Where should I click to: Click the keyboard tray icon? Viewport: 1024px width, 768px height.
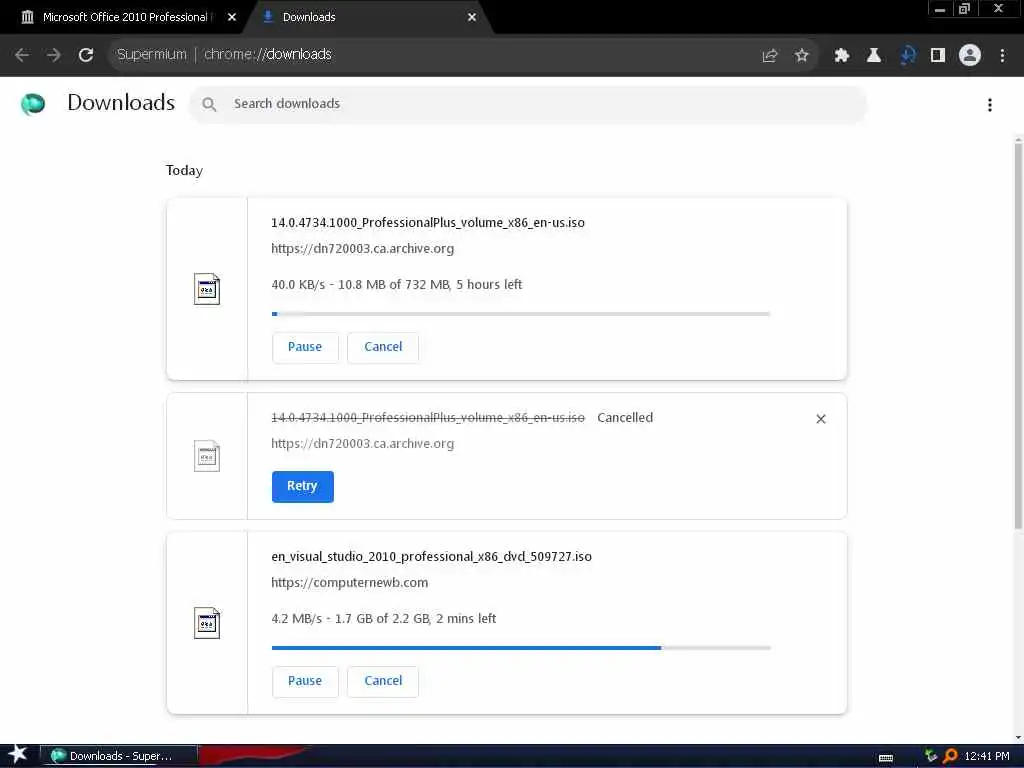tap(886, 758)
